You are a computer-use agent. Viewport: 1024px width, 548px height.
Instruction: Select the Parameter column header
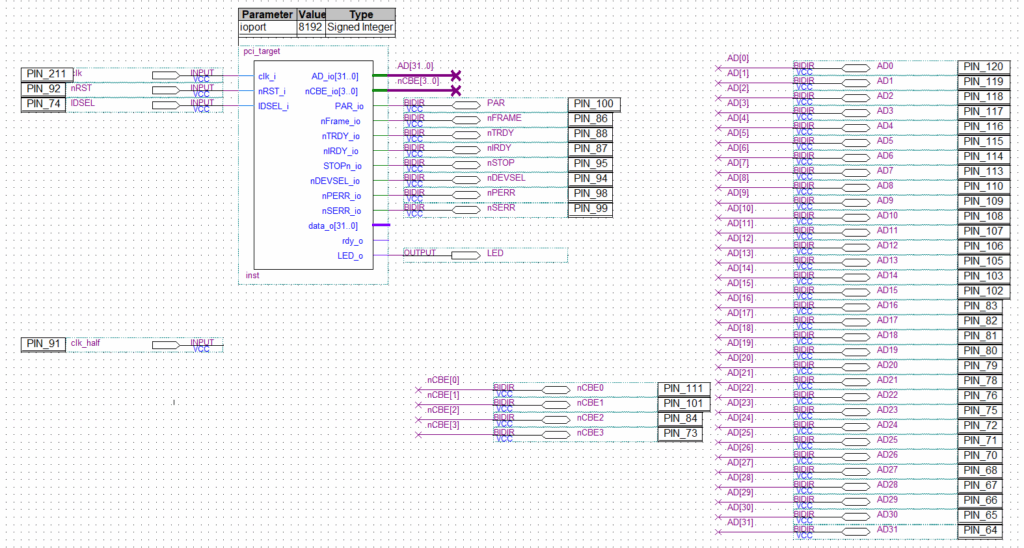tap(267, 15)
